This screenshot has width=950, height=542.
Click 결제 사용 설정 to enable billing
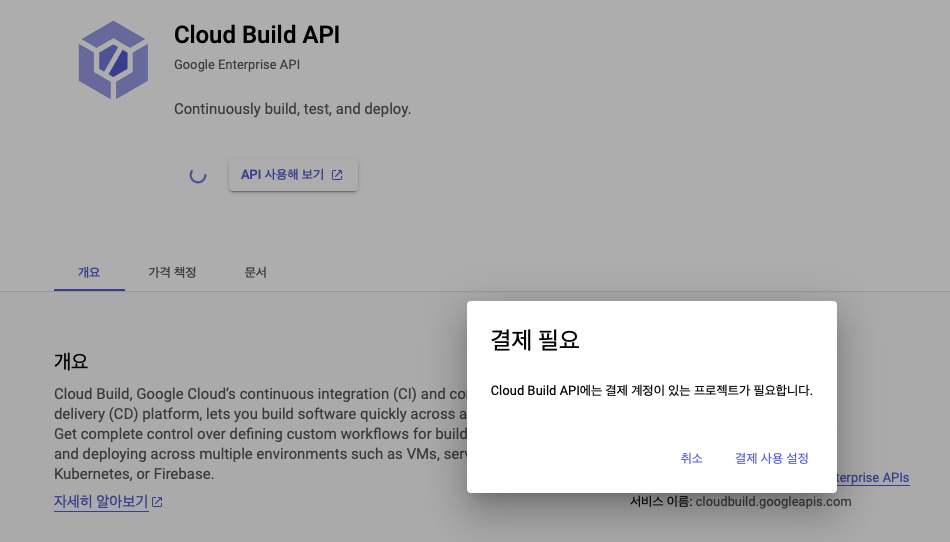[x=771, y=458]
